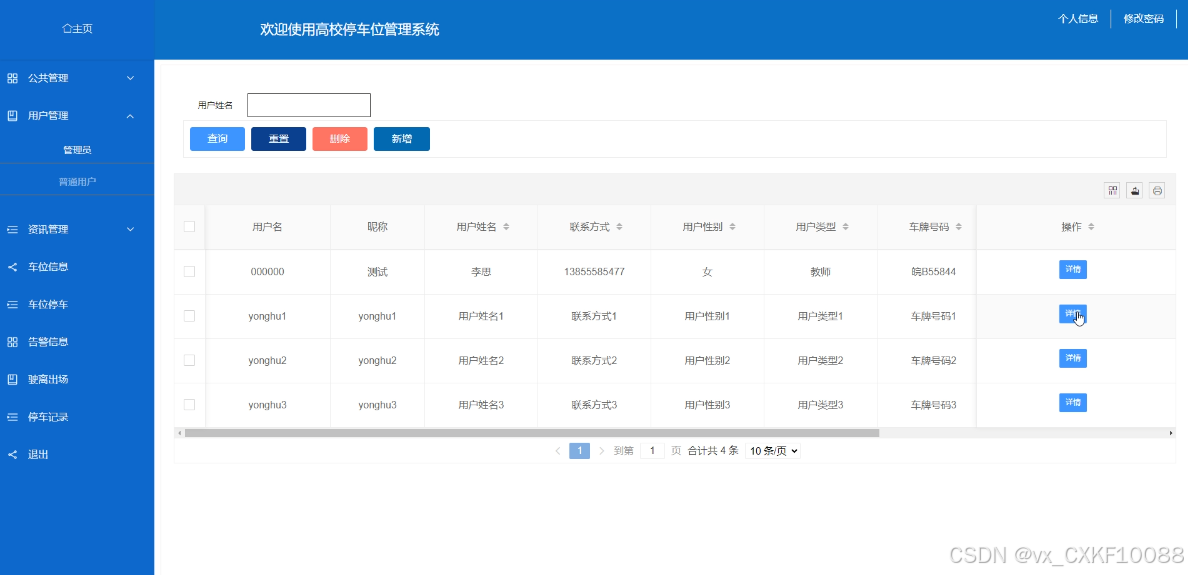1188x575 pixels.
Task: Open 个人信息 link in header
Action: pyautogui.click(x=1078, y=19)
